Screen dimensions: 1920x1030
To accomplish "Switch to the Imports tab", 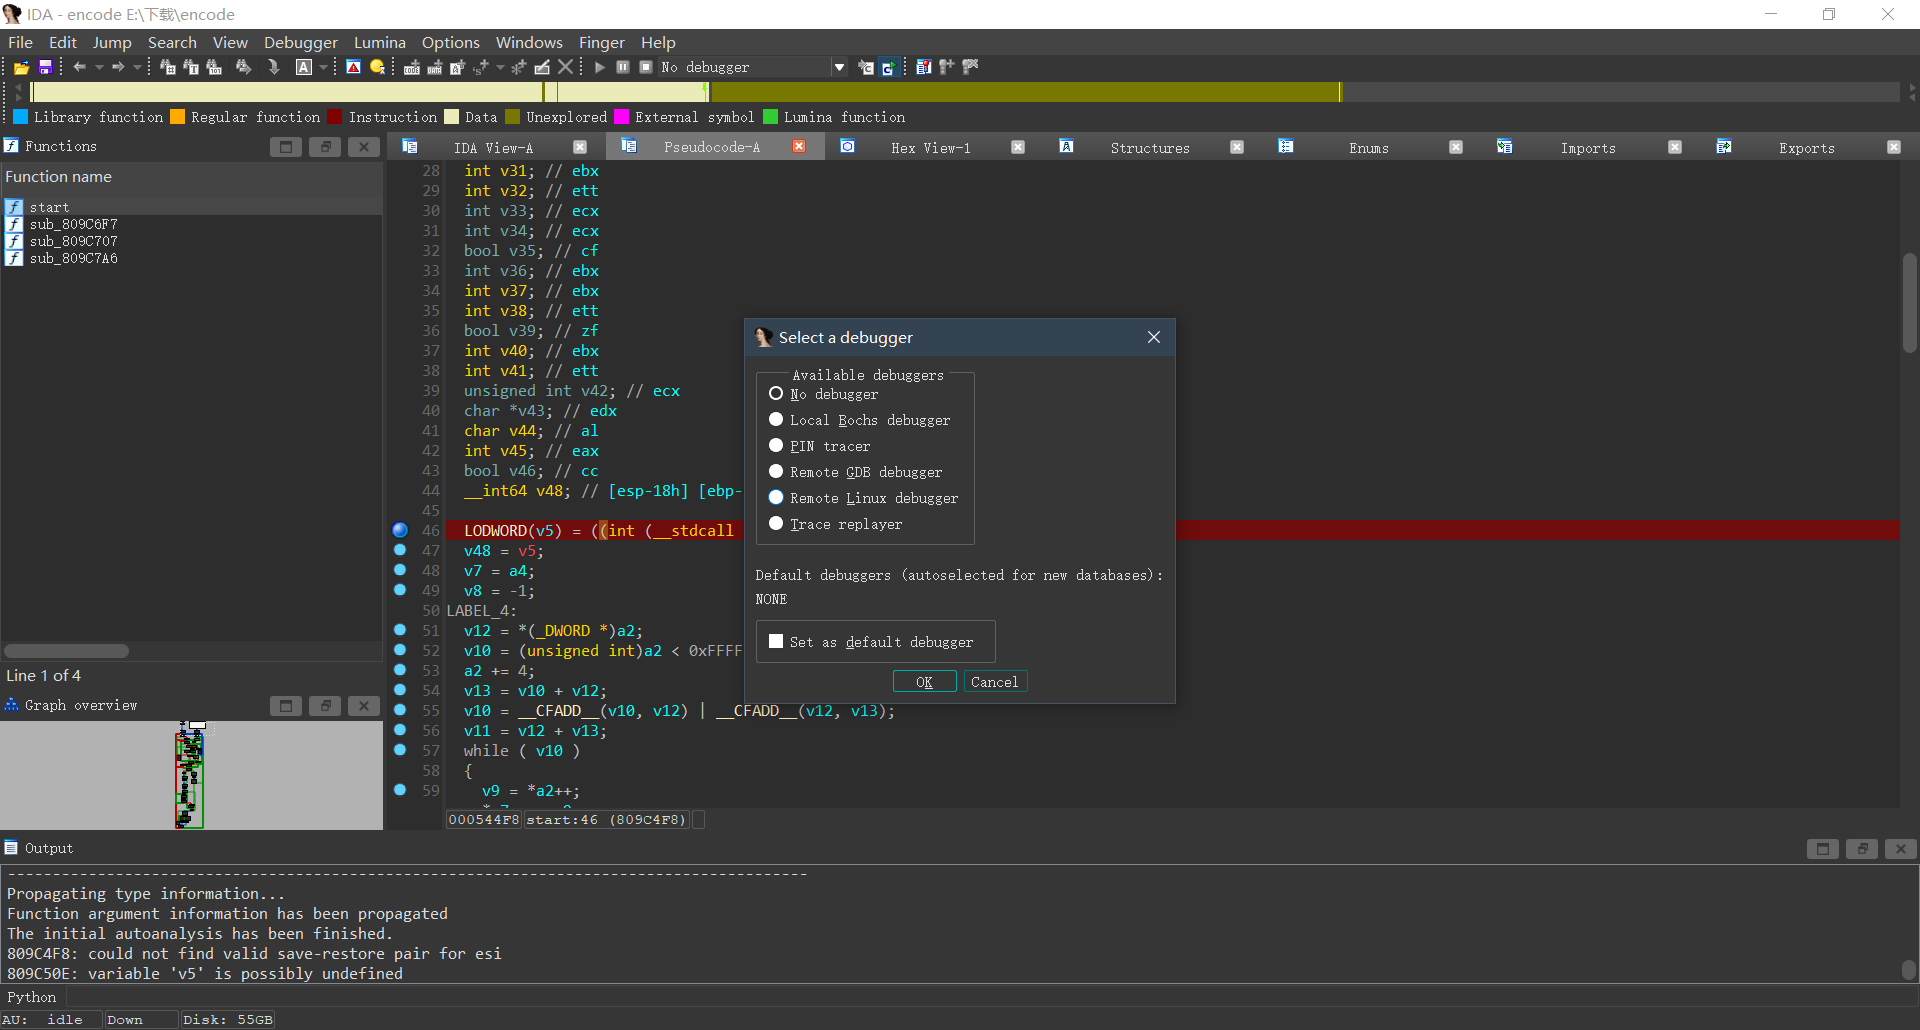I will tap(1588, 147).
